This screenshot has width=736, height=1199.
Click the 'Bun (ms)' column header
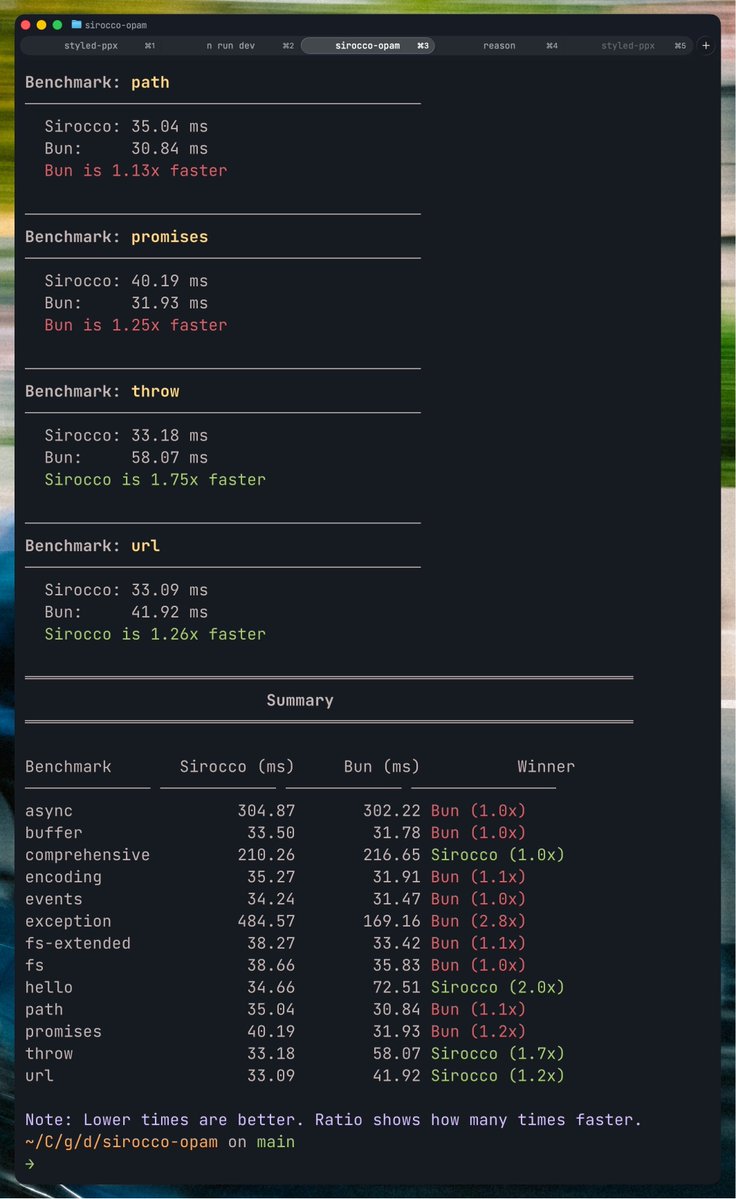coord(381,767)
